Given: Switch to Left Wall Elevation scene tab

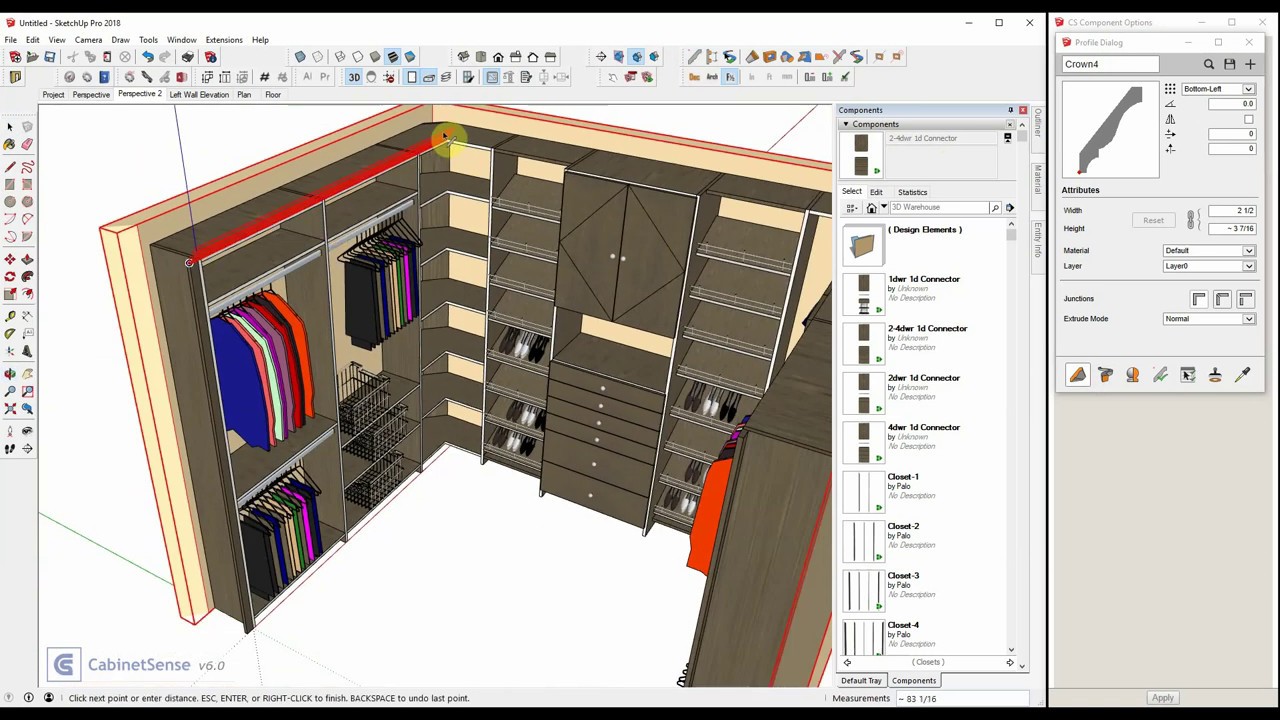Looking at the screenshot, I should (199, 95).
